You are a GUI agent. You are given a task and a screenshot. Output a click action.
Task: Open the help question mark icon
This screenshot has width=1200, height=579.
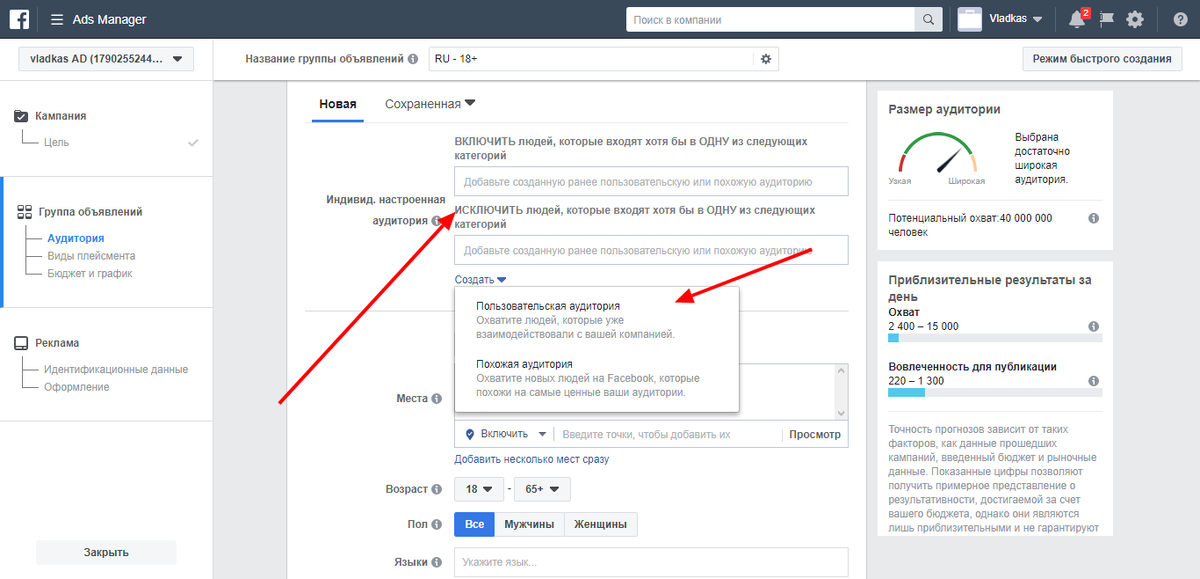pos(1180,19)
